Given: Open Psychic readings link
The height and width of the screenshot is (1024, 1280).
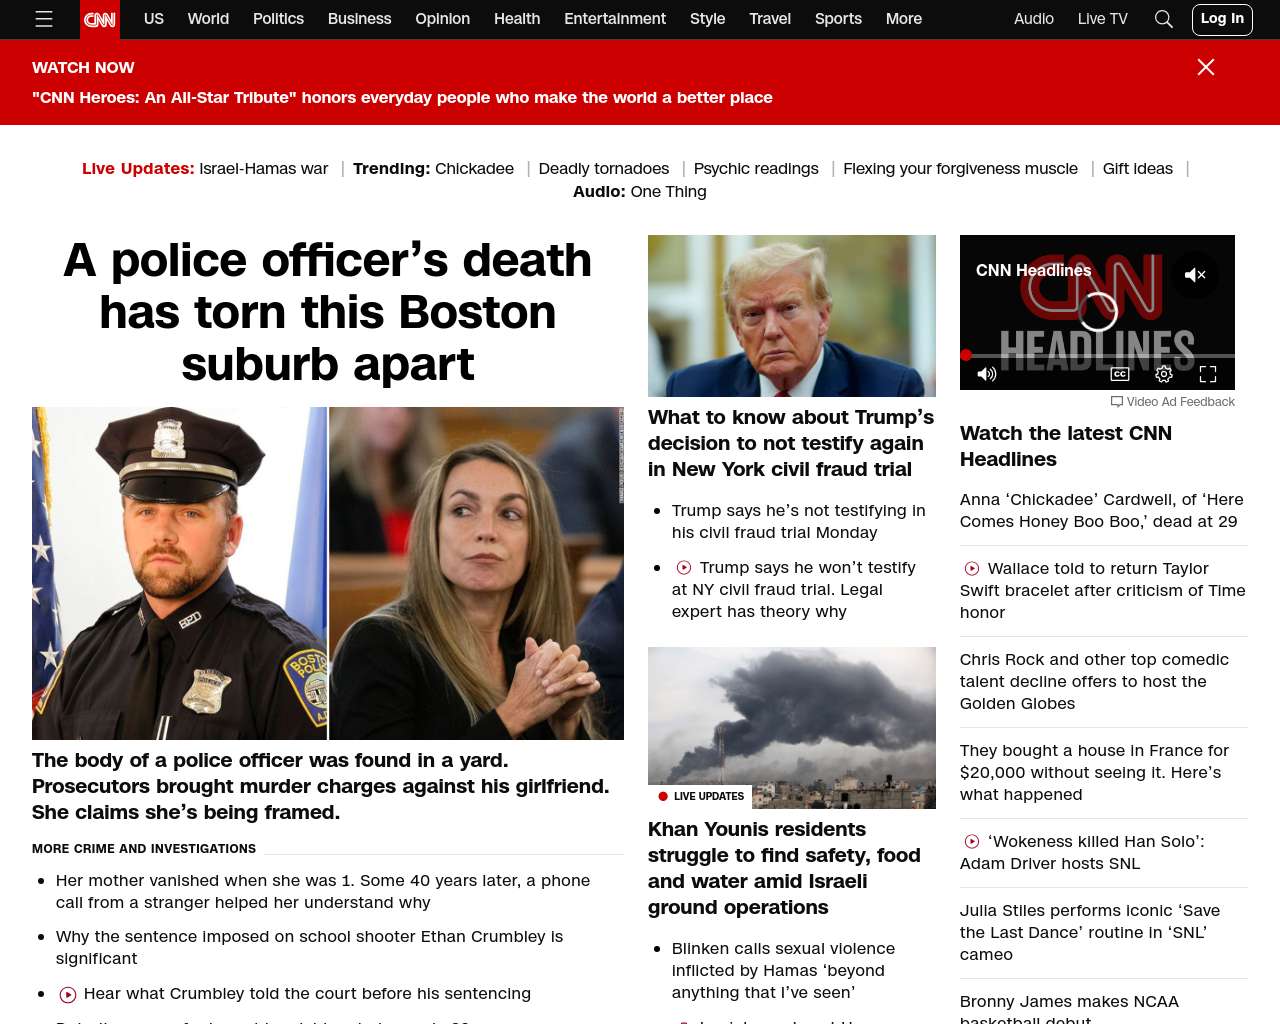Looking at the screenshot, I should click(756, 168).
